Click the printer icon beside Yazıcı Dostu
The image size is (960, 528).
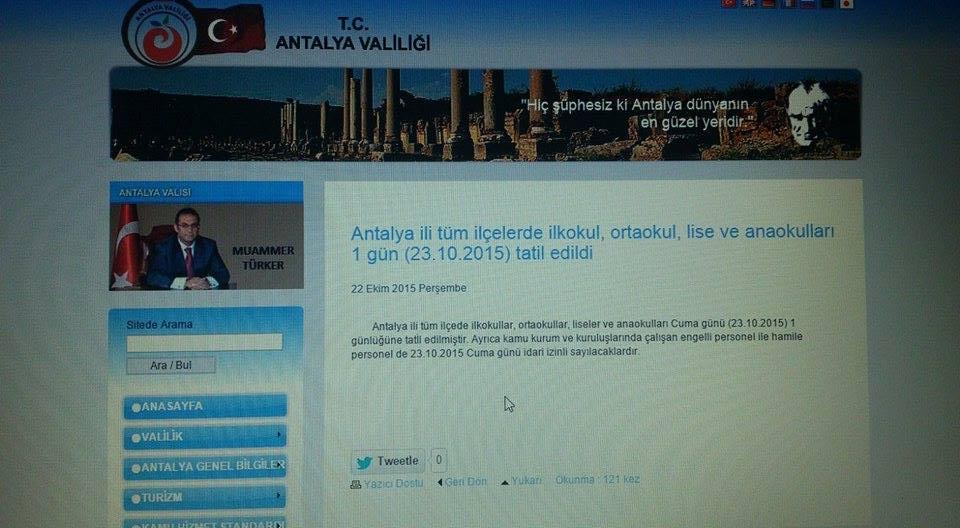tap(355, 483)
